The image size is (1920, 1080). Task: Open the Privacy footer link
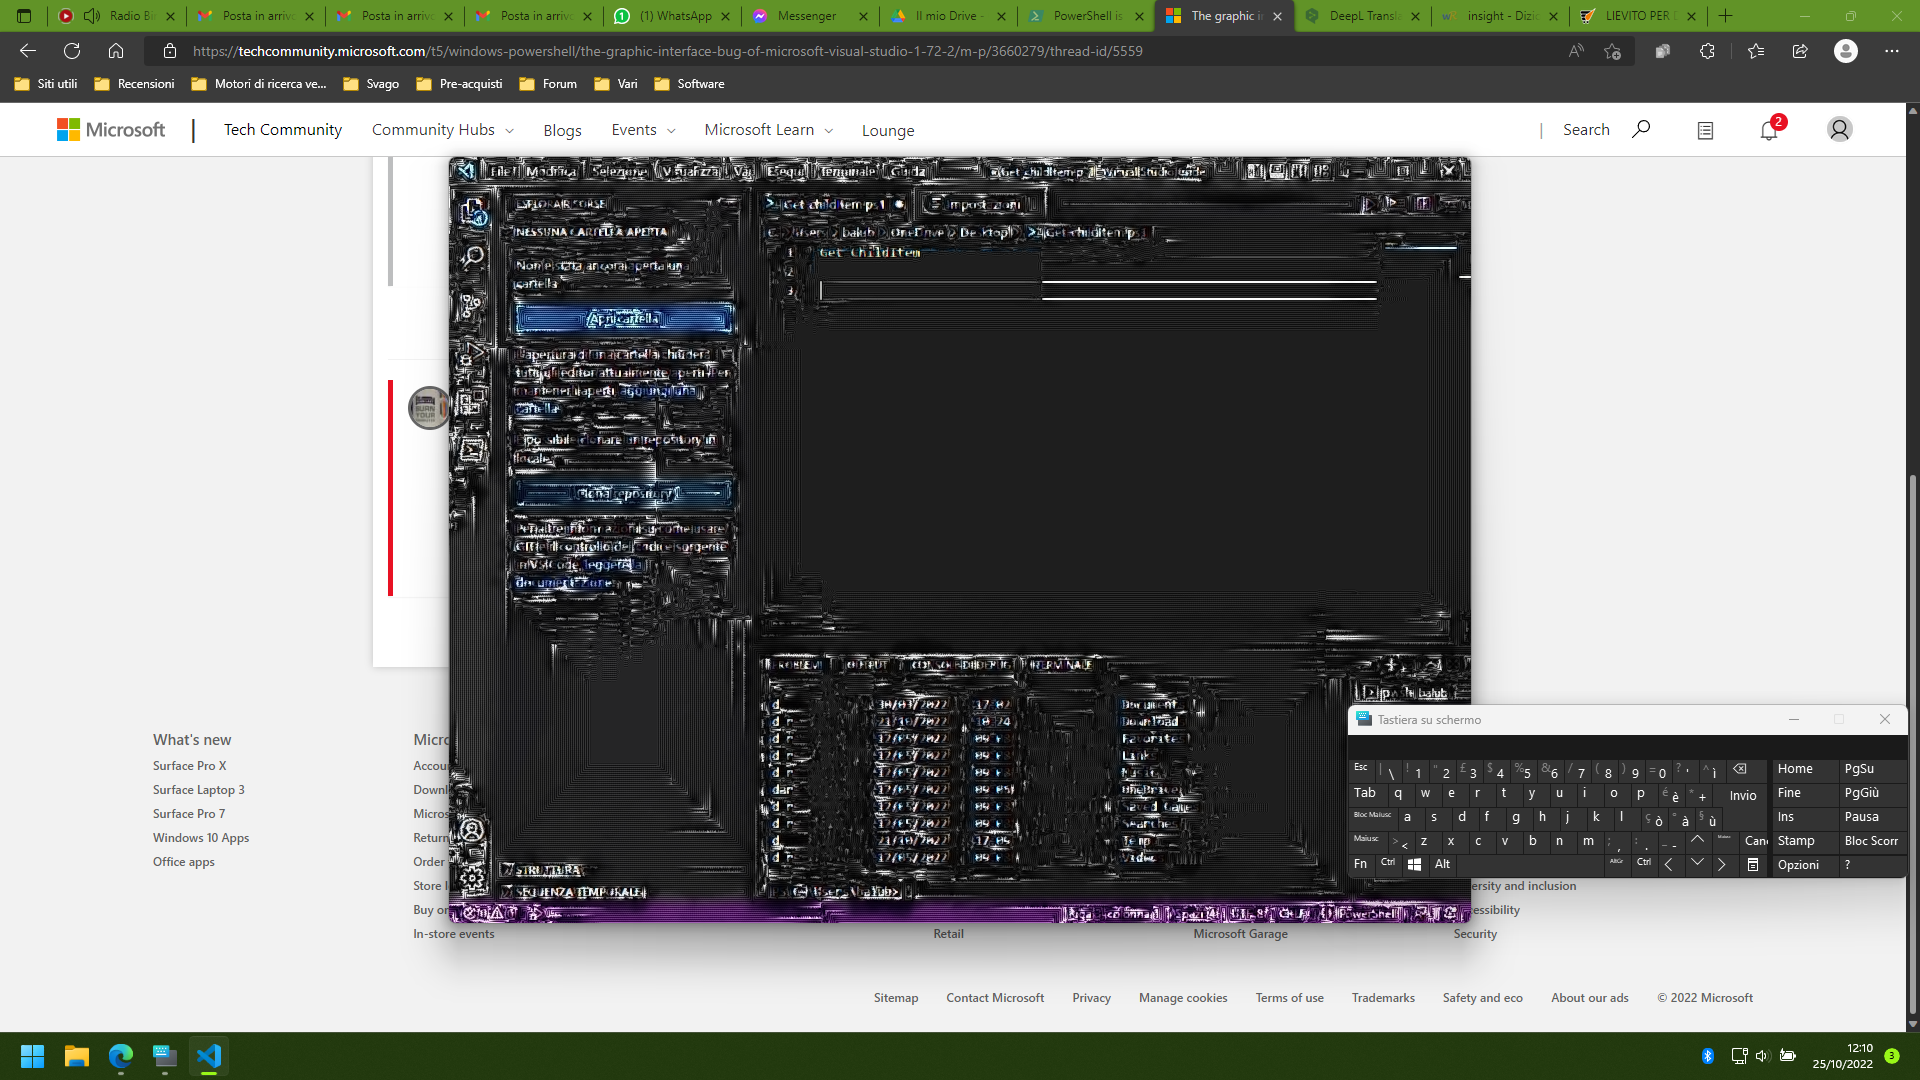[1091, 997]
